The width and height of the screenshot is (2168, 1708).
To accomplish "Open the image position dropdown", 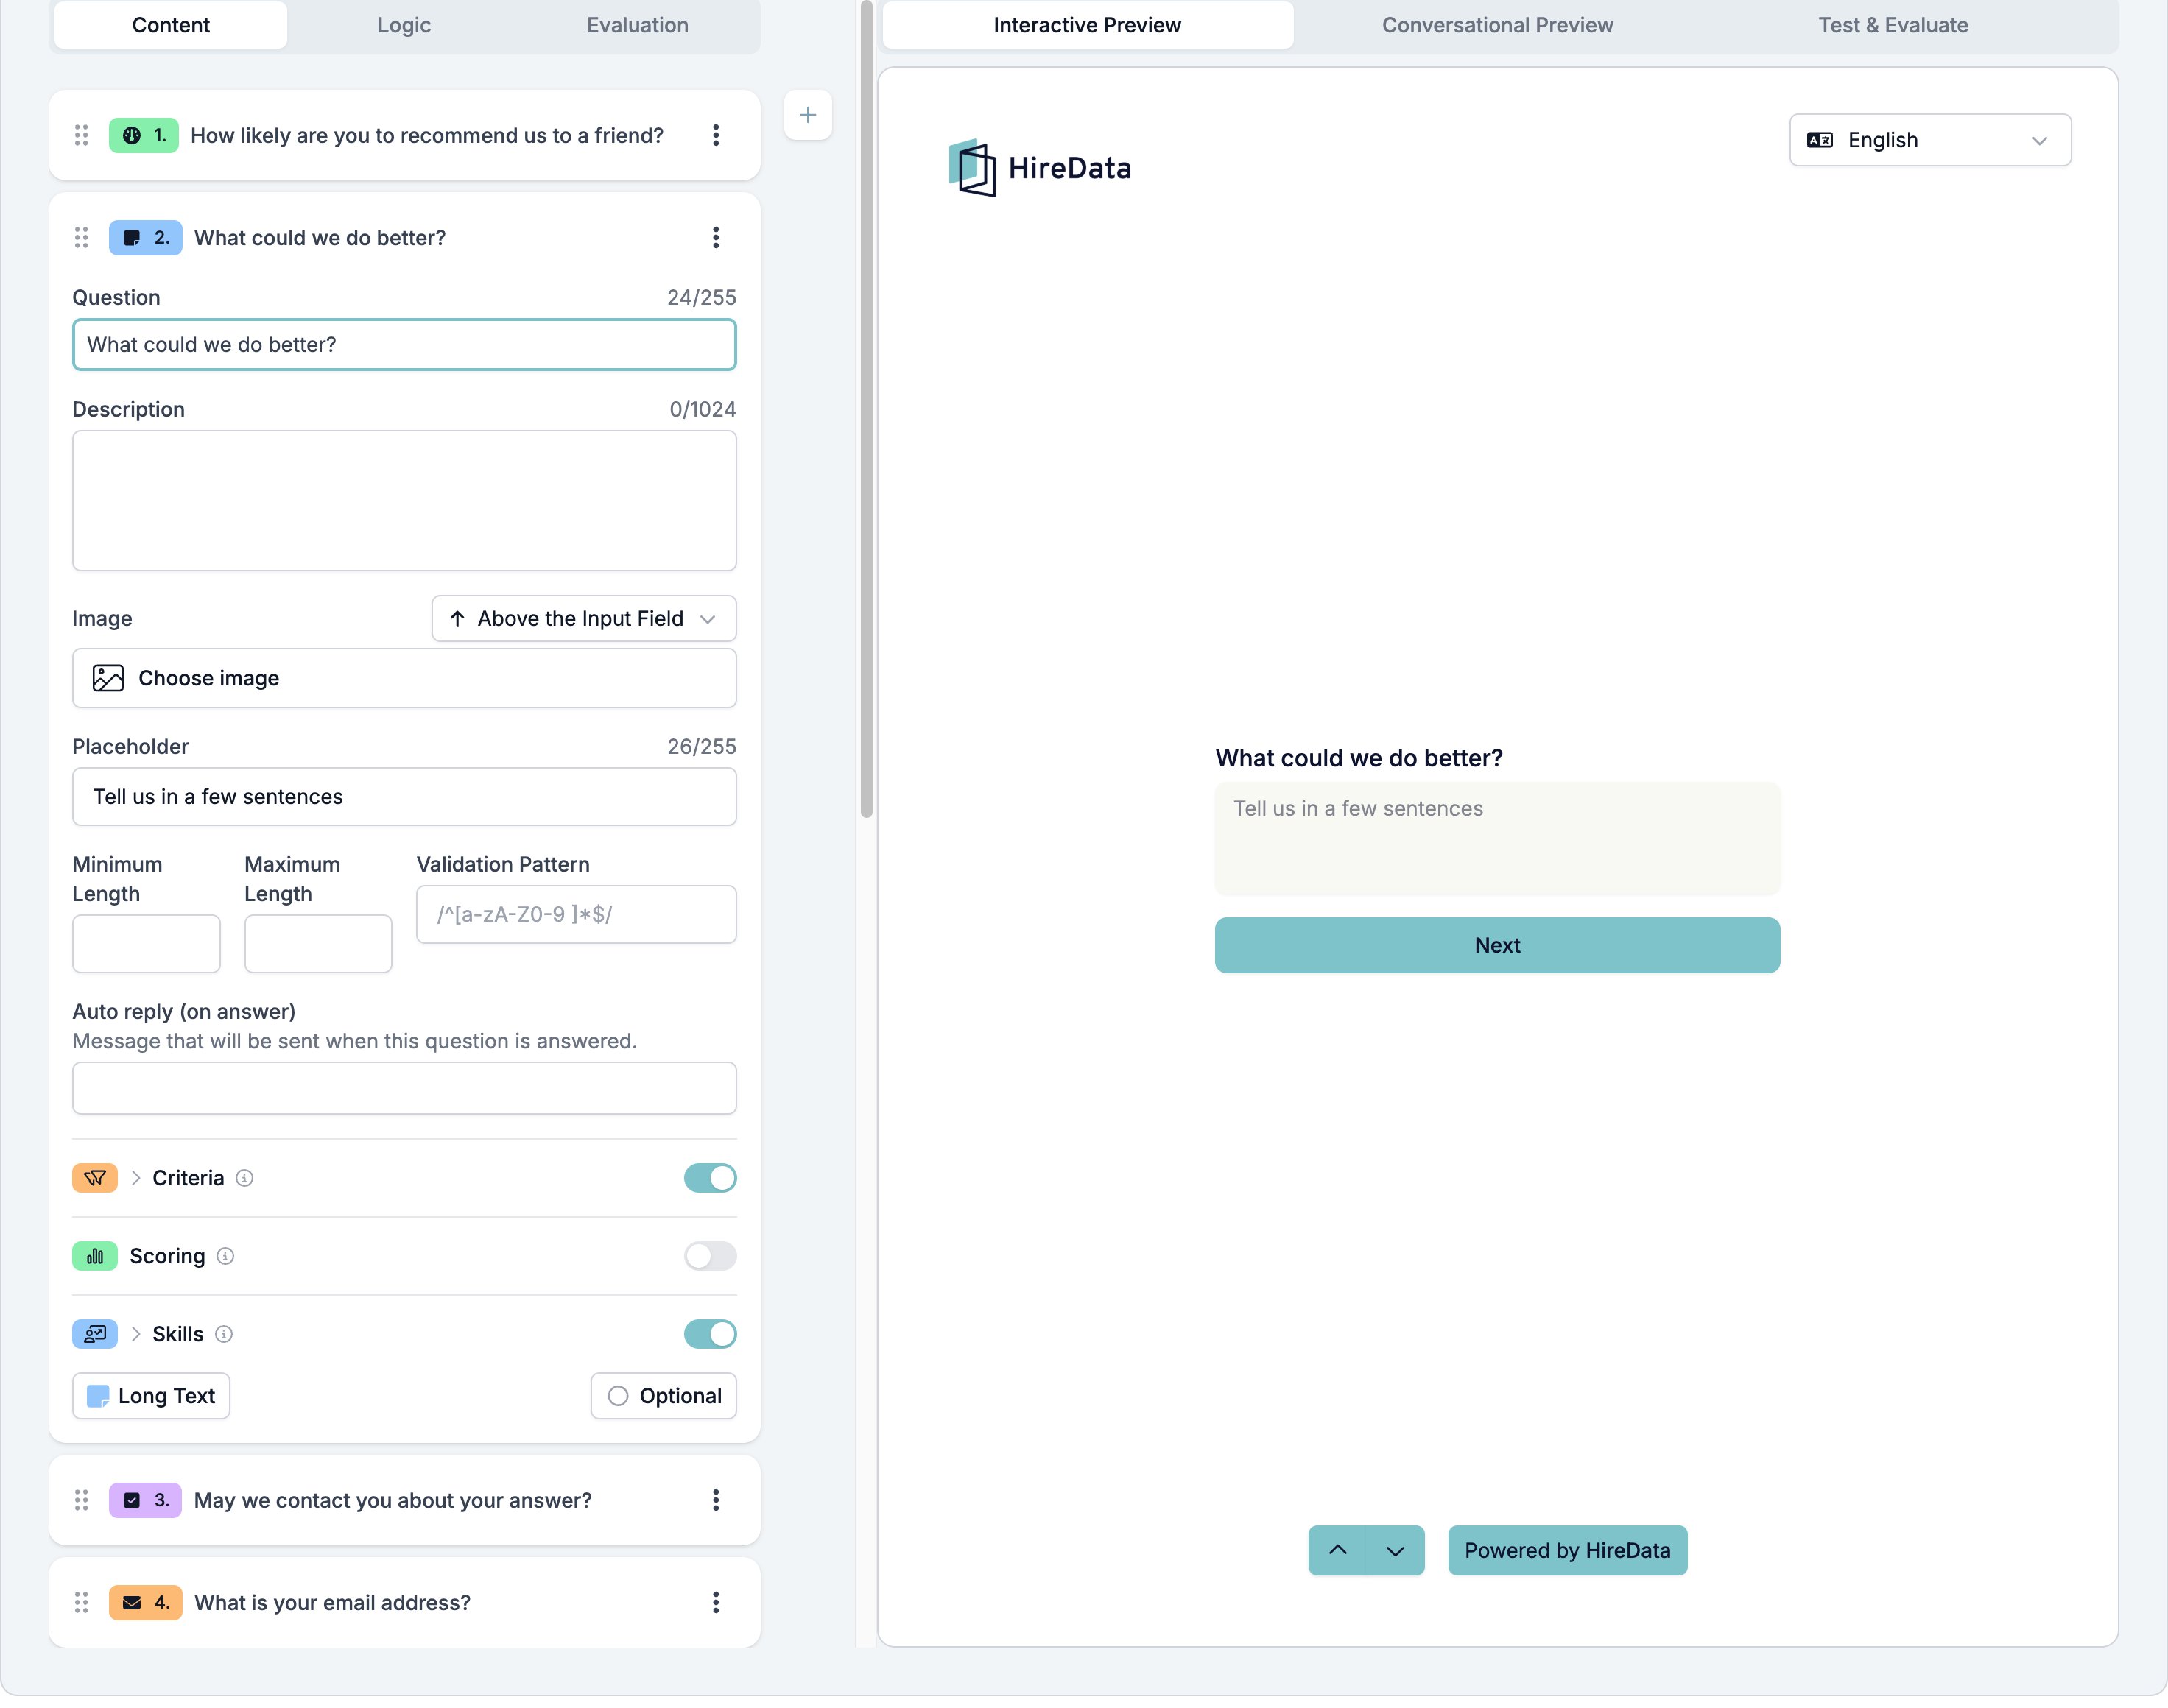I will click(x=584, y=619).
